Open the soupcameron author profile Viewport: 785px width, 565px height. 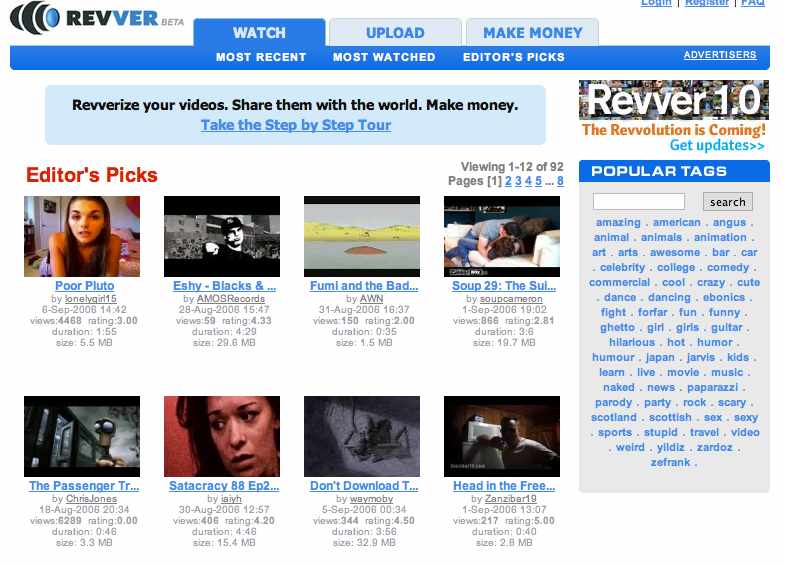coord(511,299)
